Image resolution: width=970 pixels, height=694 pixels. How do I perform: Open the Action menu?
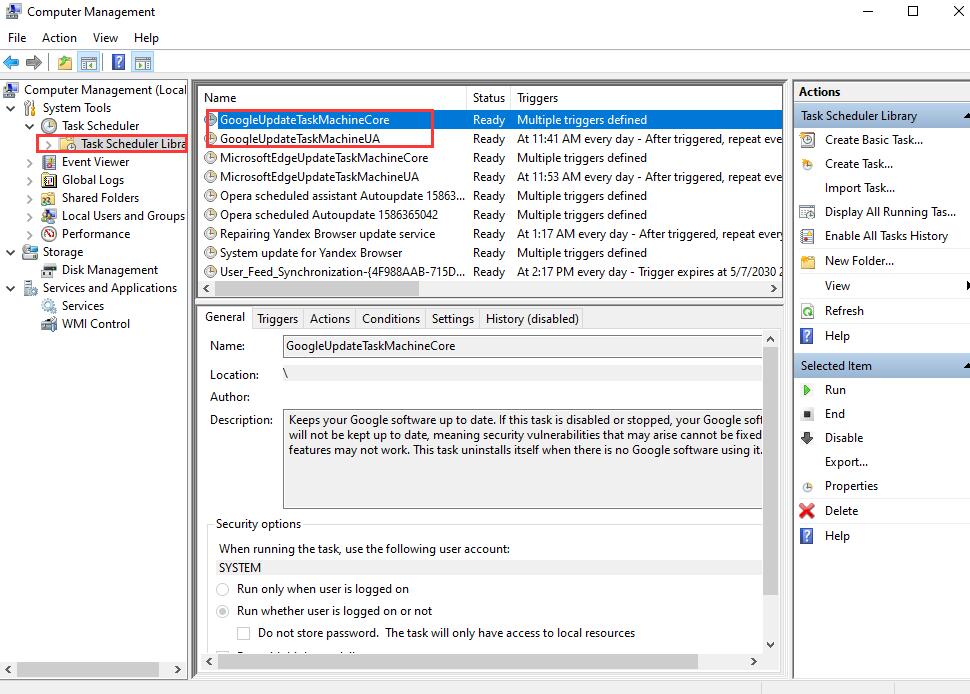(x=59, y=38)
